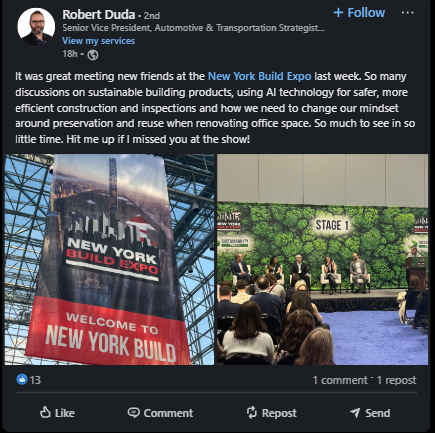
Task: Follow Robert Duda
Action: (359, 13)
